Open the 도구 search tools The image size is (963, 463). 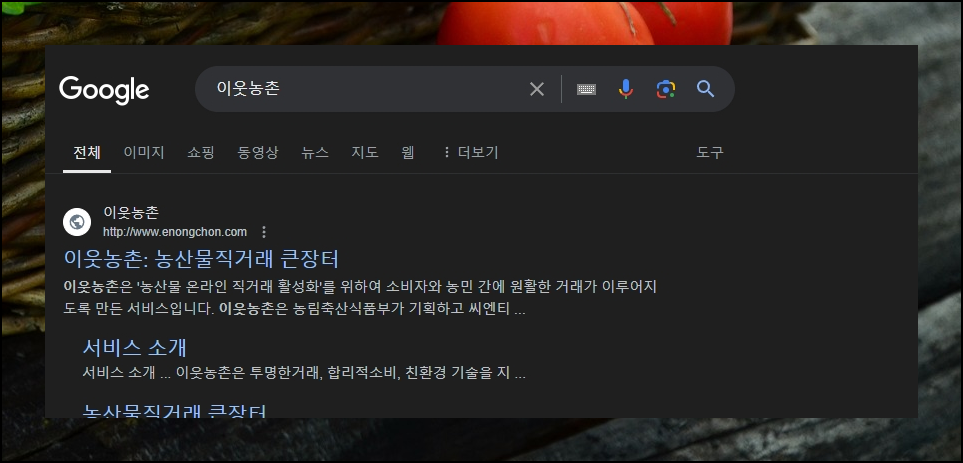coord(710,152)
